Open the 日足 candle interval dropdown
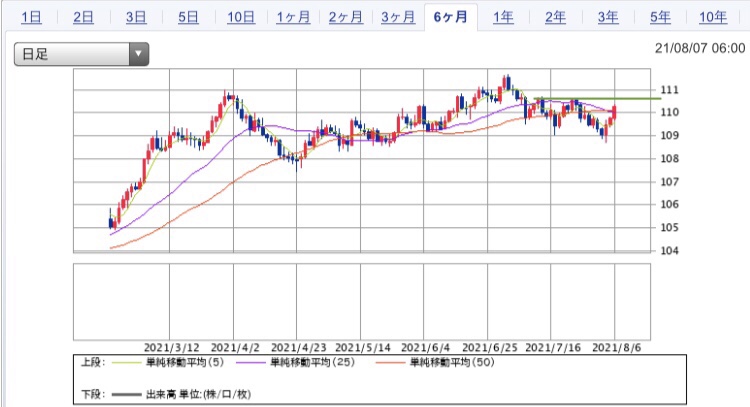 tap(81, 54)
